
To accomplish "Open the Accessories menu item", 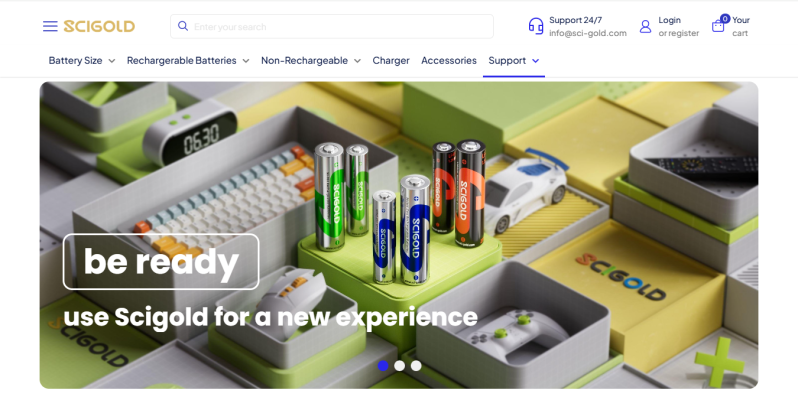I will click(x=449, y=61).
